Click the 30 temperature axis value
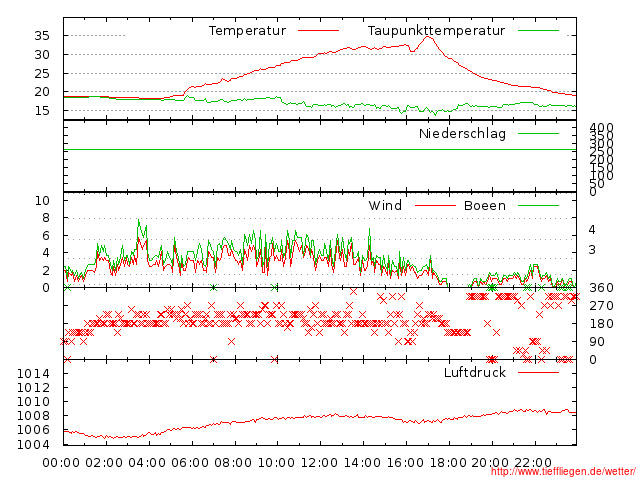The image size is (640, 480). (42, 55)
